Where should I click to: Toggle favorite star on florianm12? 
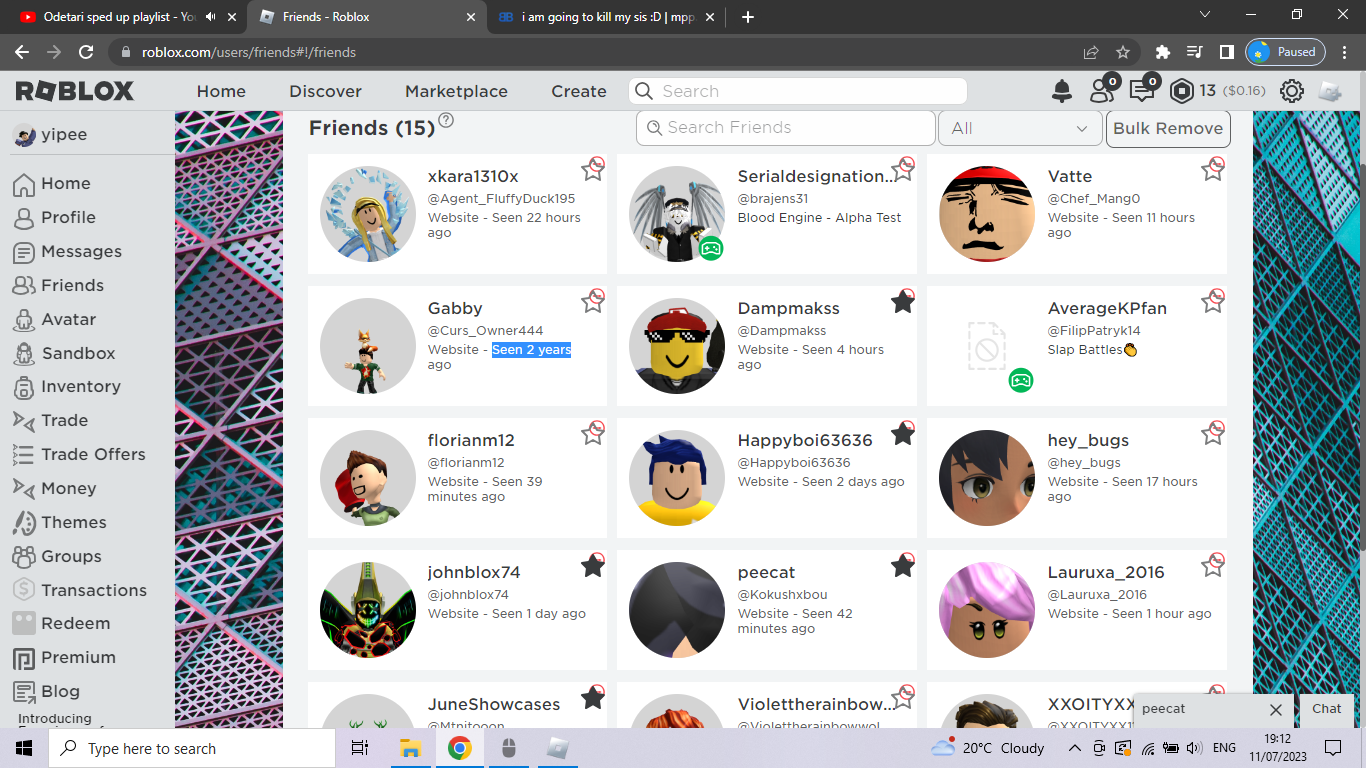pyautogui.click(x=593, y=433)
